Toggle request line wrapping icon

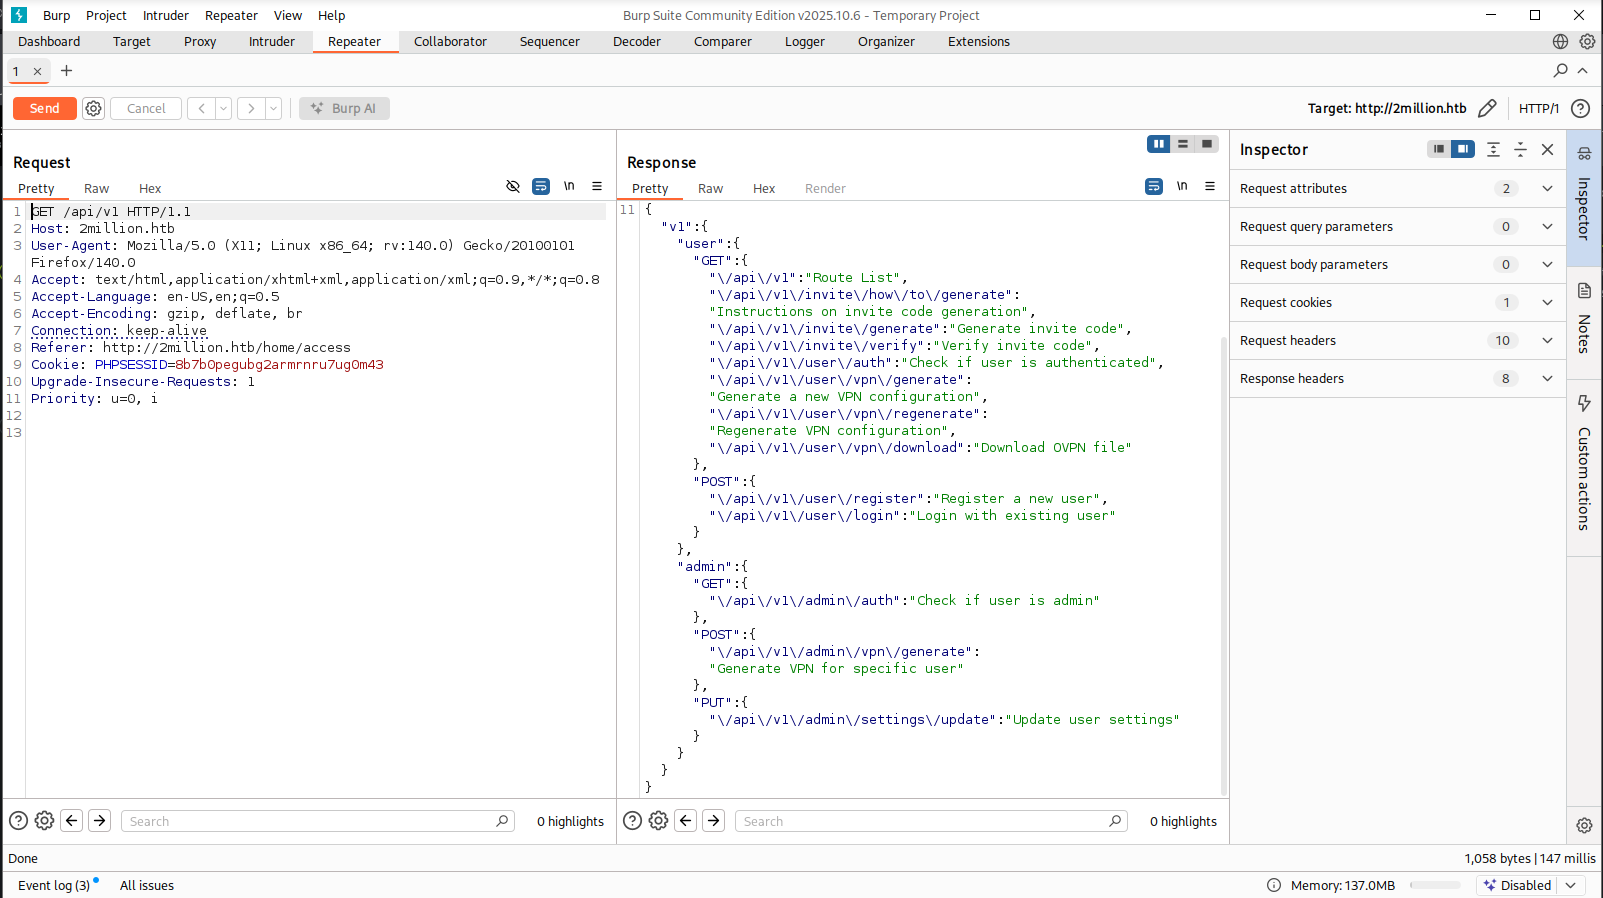(541, 186)
